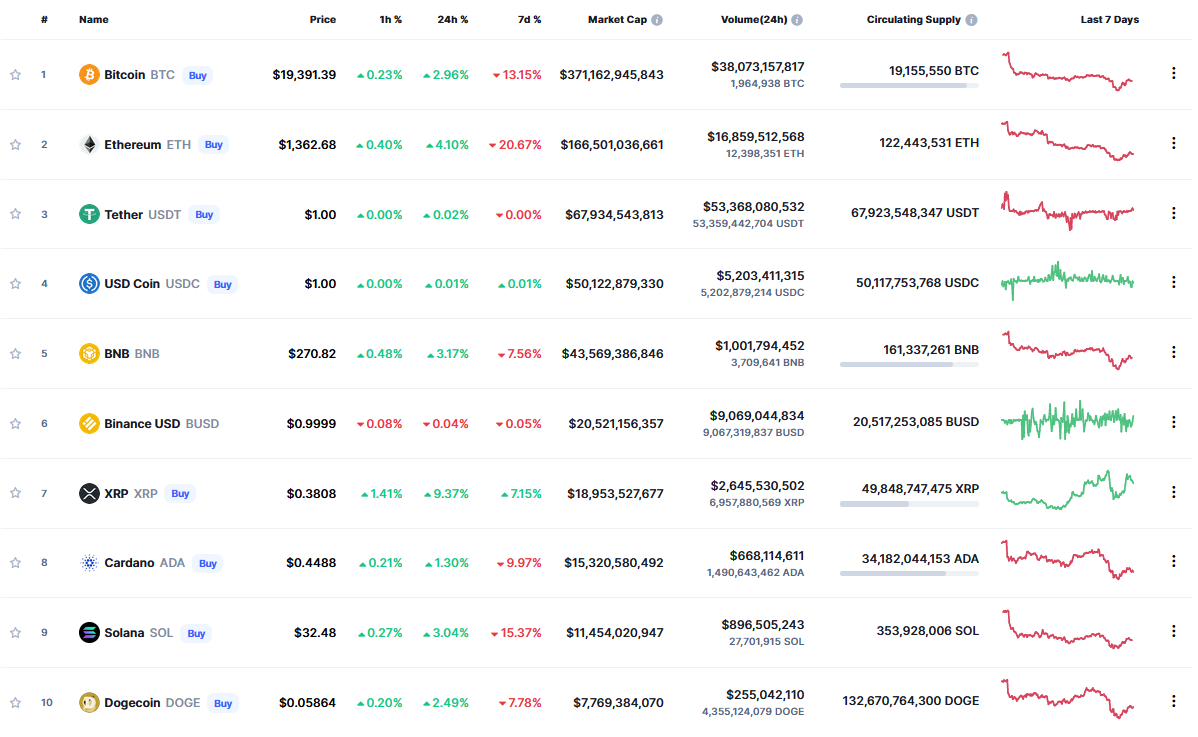Sort the table by Price column
The width and height of the screenshot is (1198, 737).
point(322,20)
